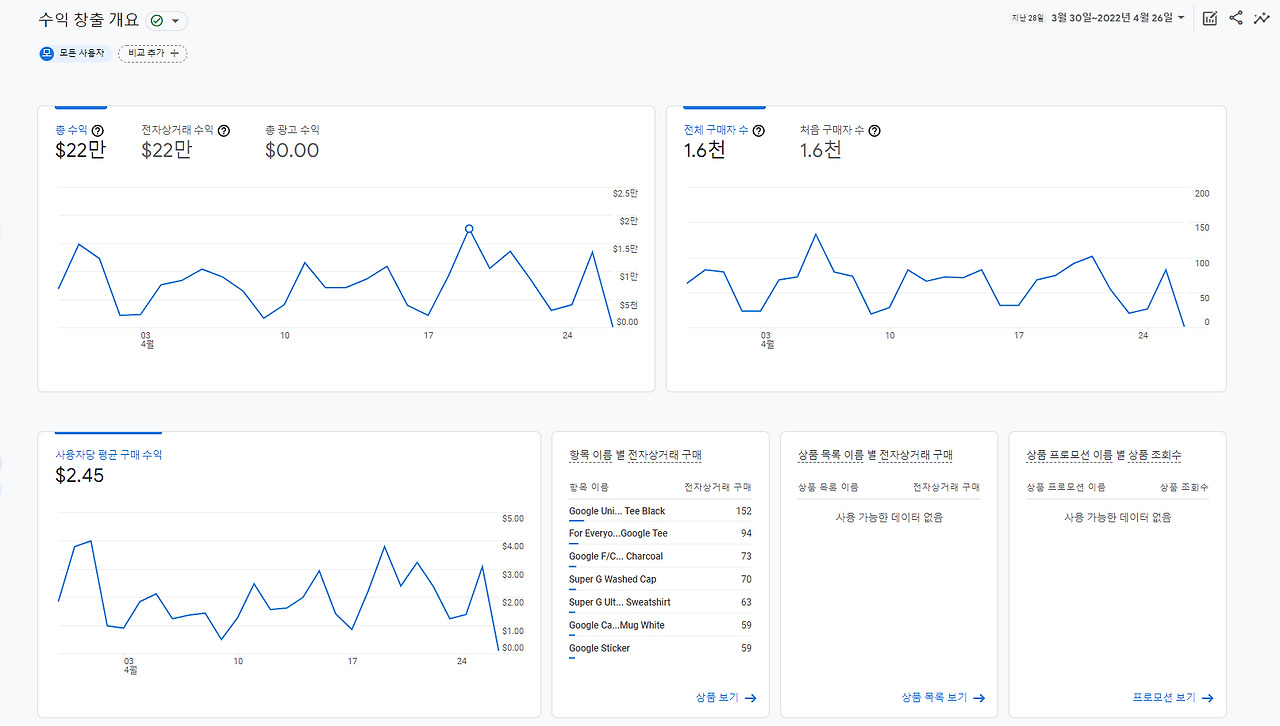Click the help icon next to 처음 구매자 수
This screenshot has height=726, width=1280.
click(x=875, y=130)
